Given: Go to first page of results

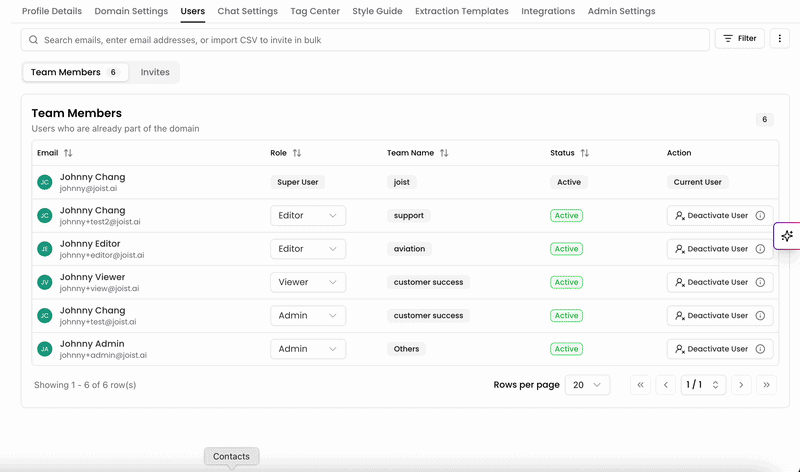Looking at the screenshot, I should (x=640, y=385).
